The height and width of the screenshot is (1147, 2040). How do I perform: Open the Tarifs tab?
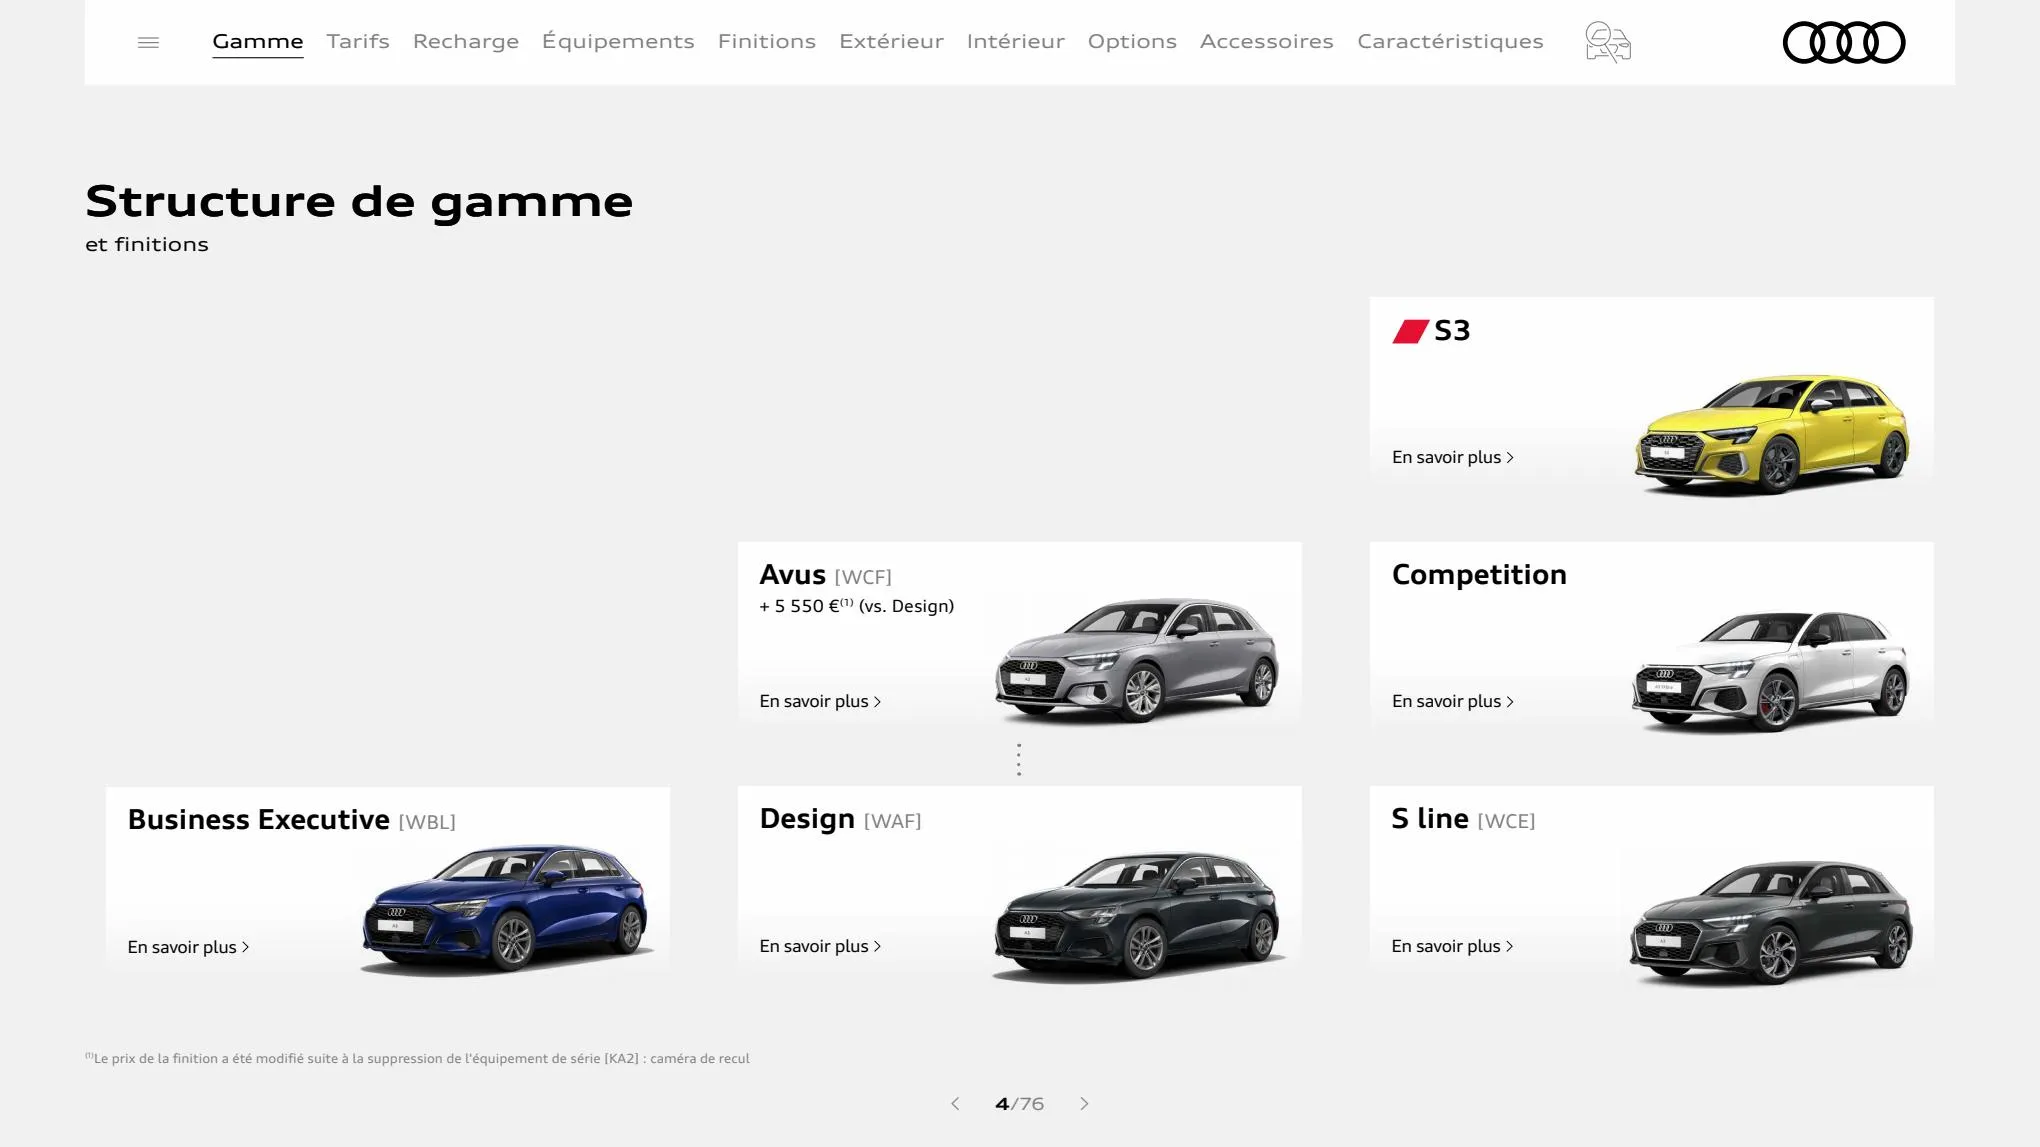(x=358, y=41)
